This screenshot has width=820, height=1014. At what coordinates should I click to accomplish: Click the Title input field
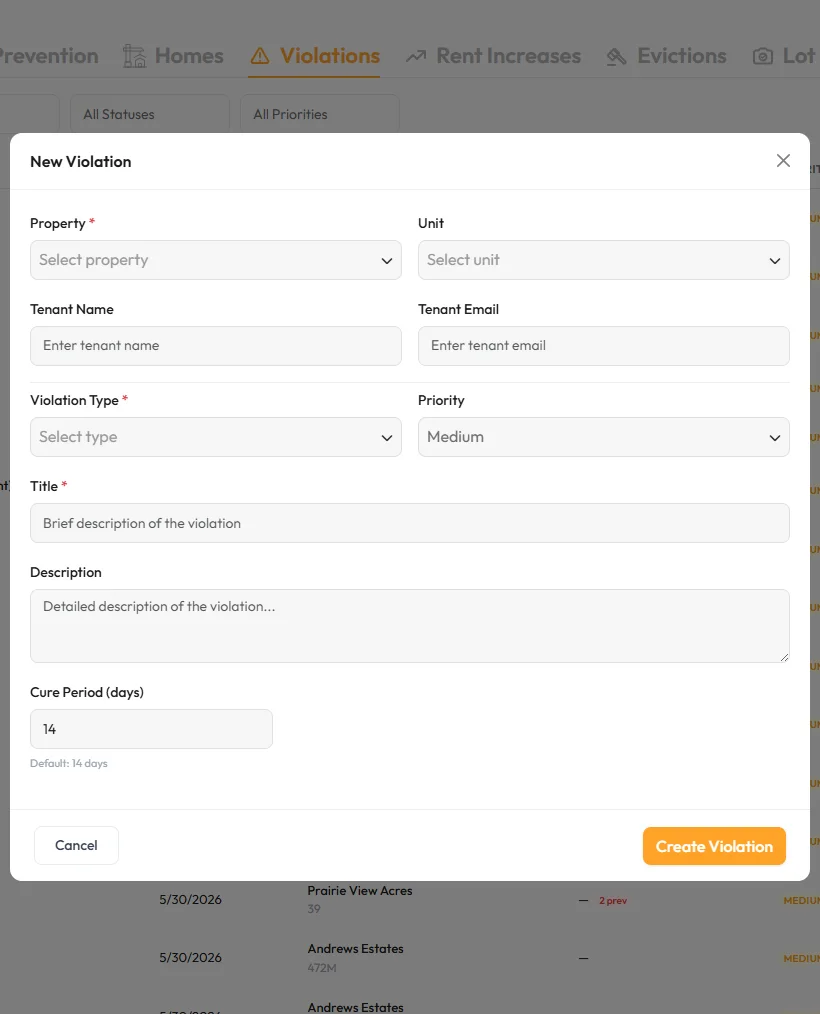[409, 523]
